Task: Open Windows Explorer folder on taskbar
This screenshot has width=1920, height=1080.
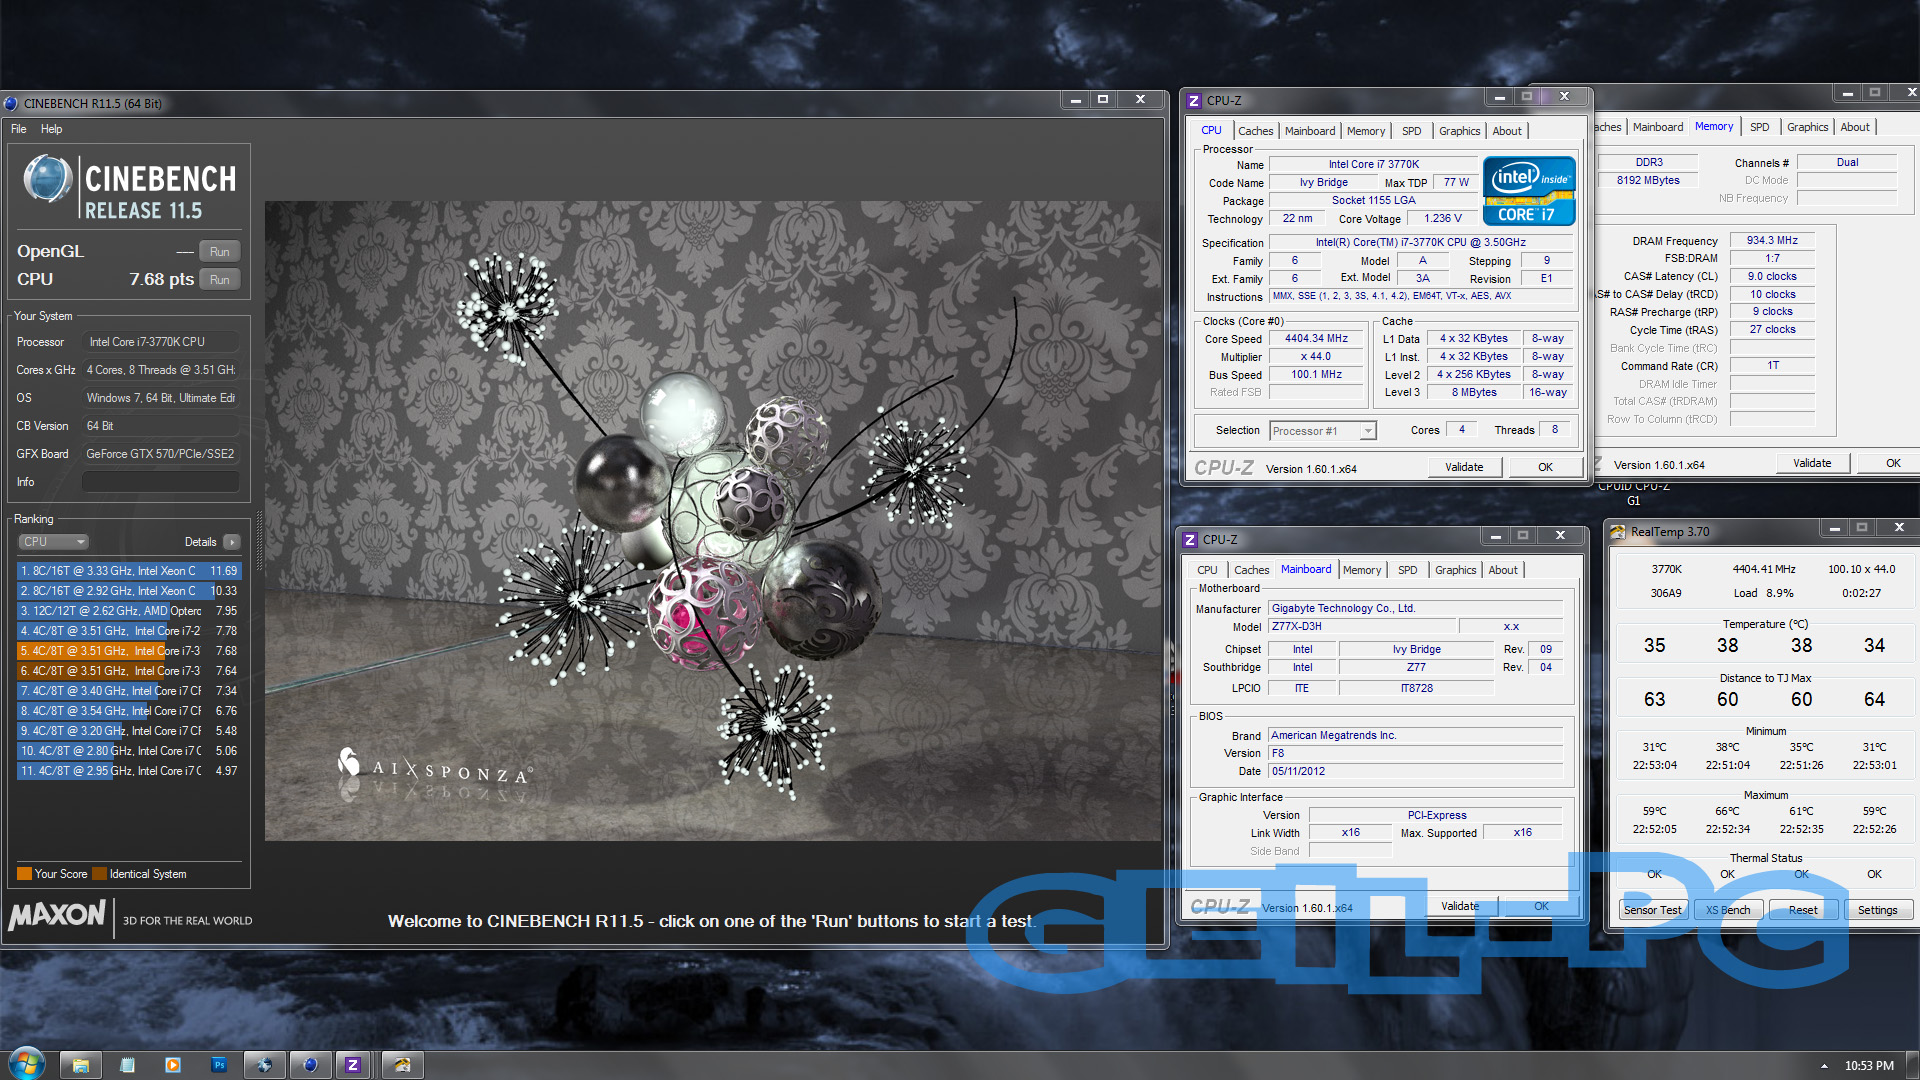Action: coord(81,1065)
